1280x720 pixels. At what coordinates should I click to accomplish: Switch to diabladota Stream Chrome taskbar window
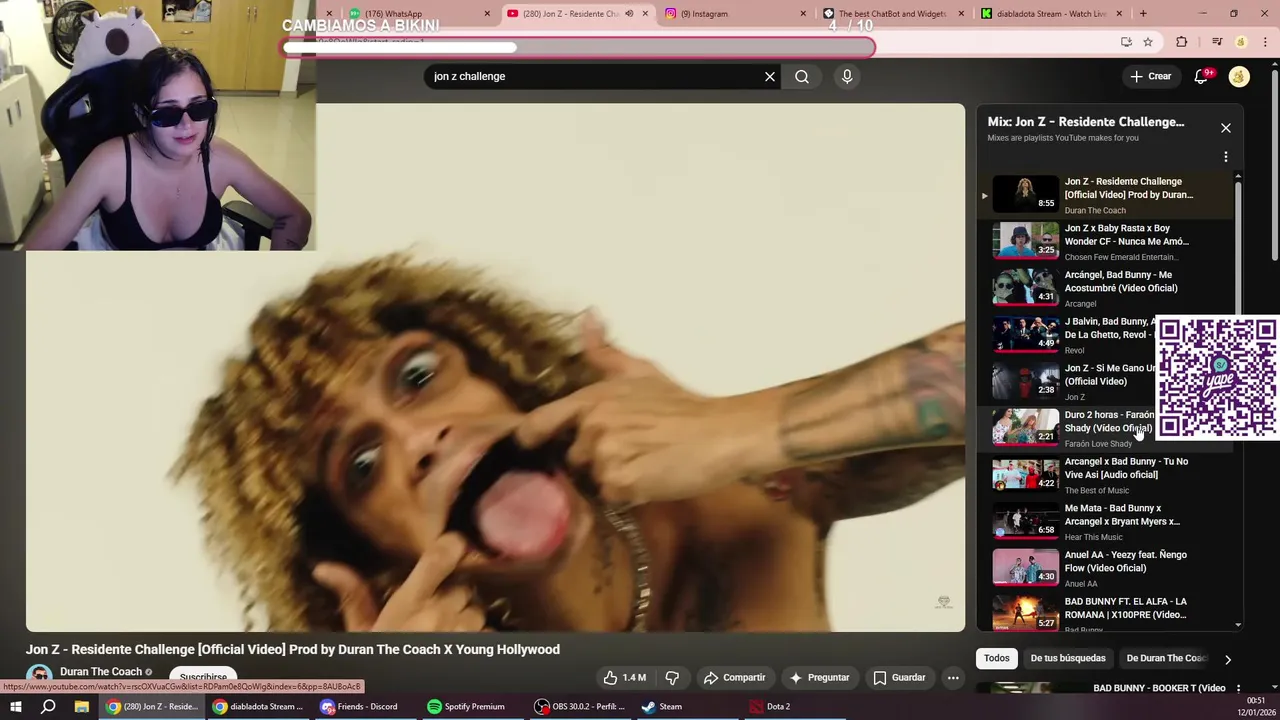click(258, 706)
